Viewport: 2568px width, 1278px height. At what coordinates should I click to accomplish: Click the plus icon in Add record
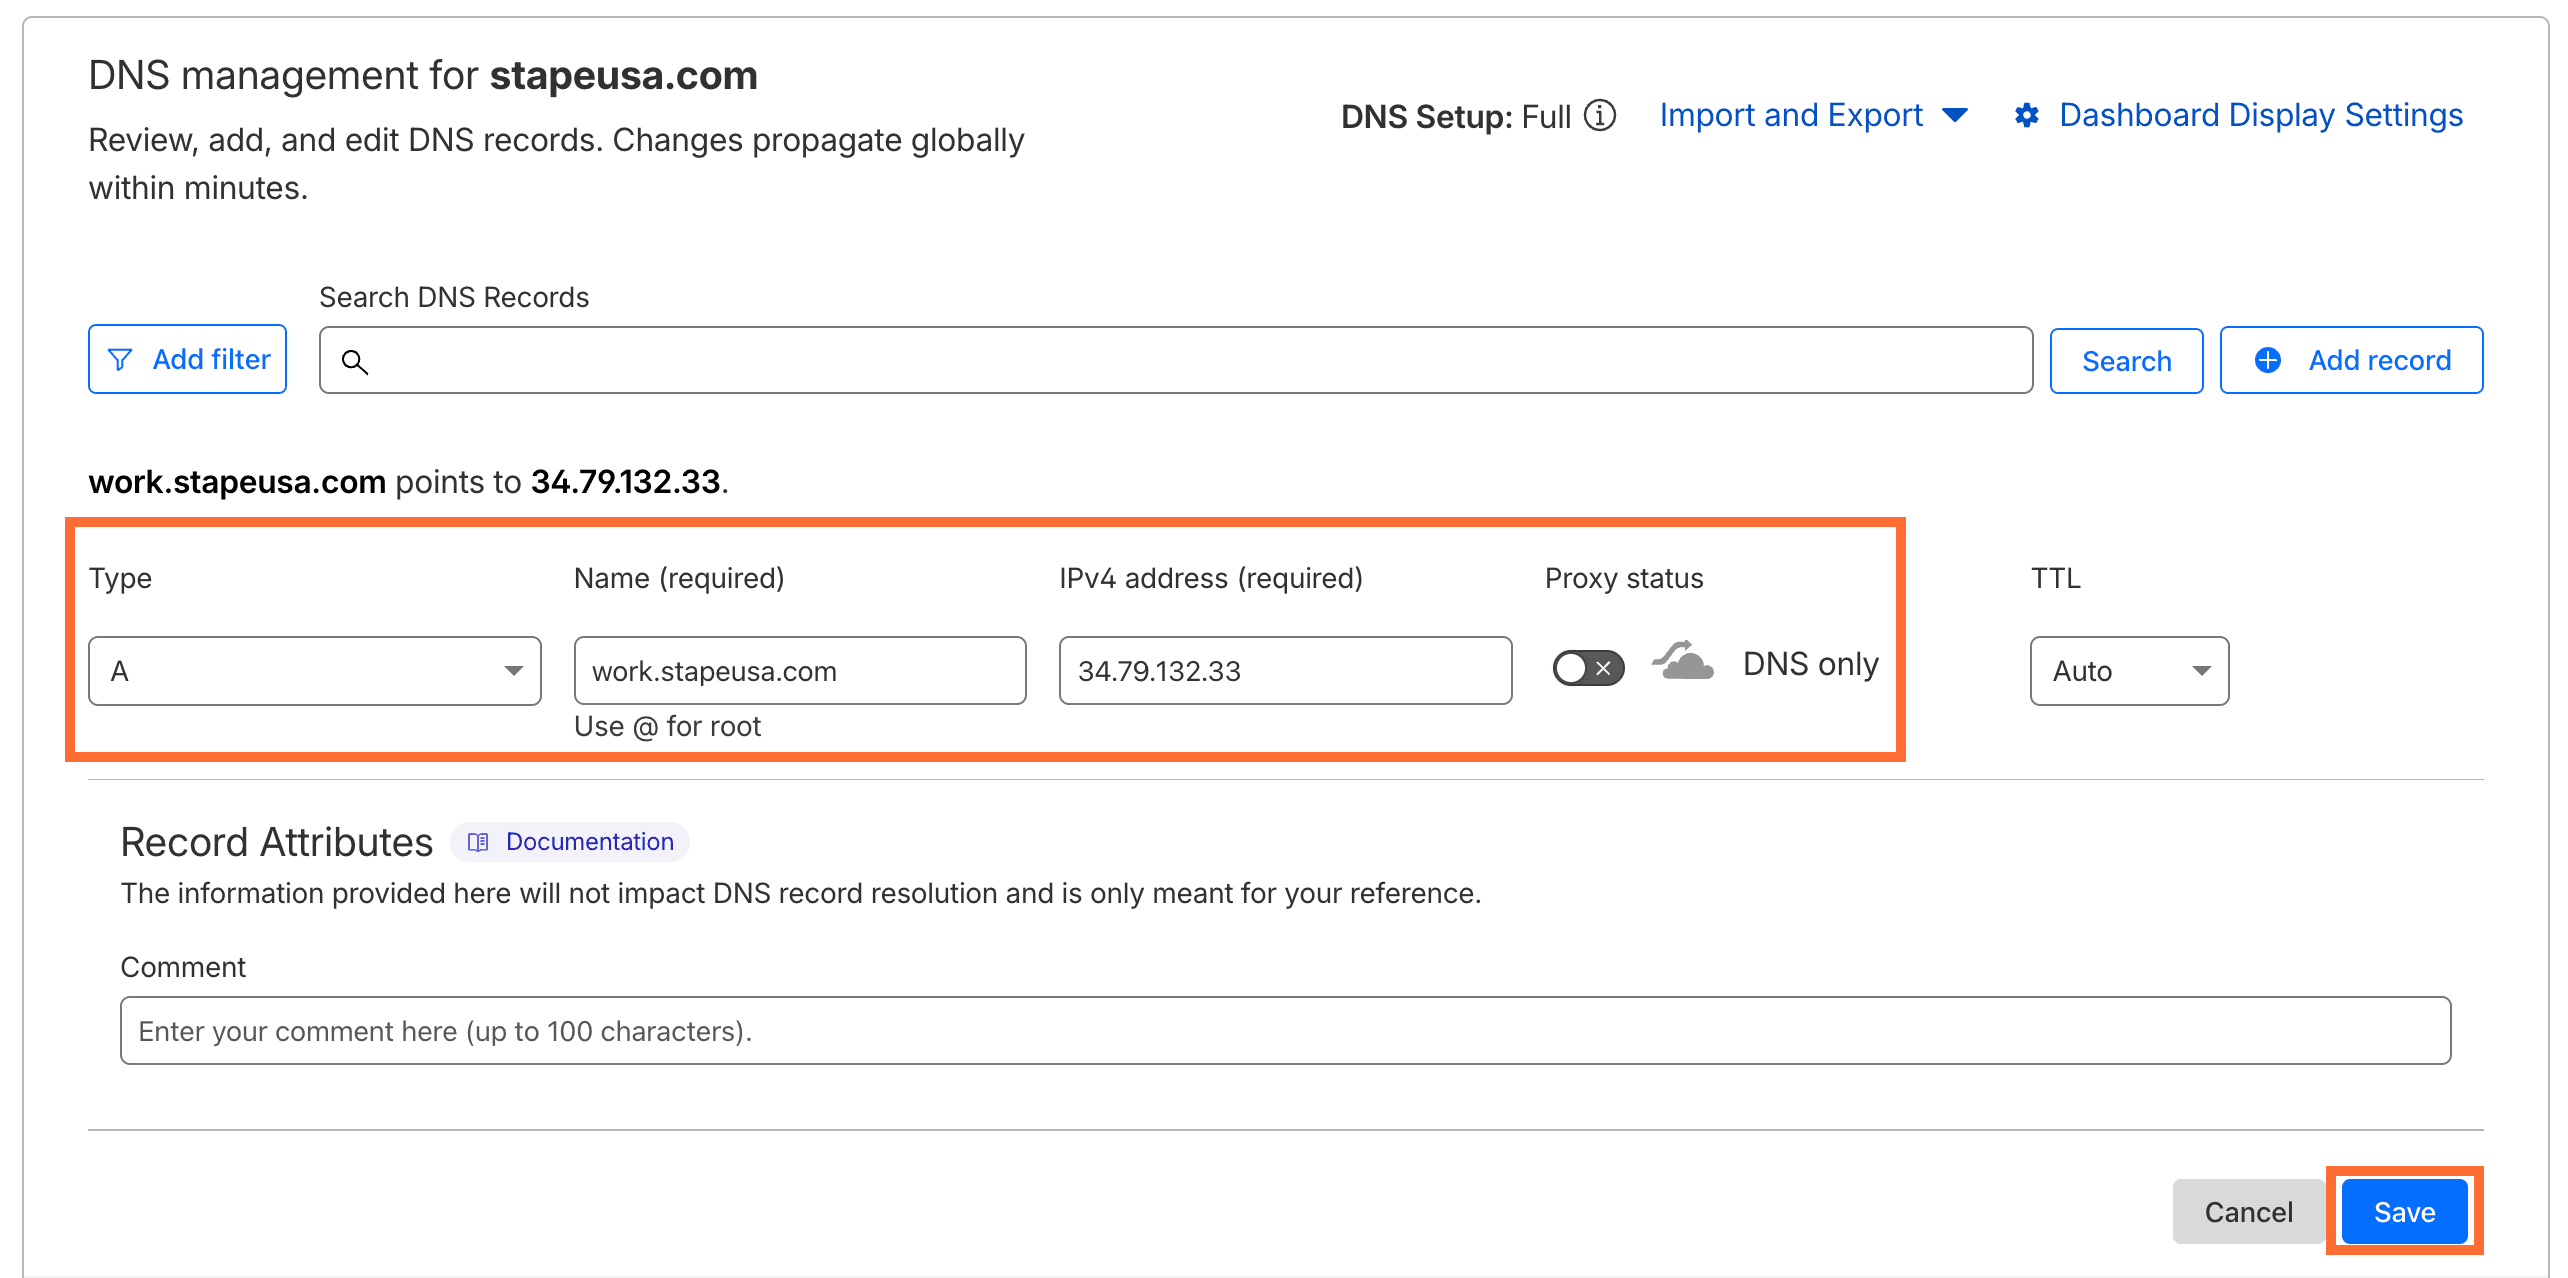click(x=2268, y=360)
